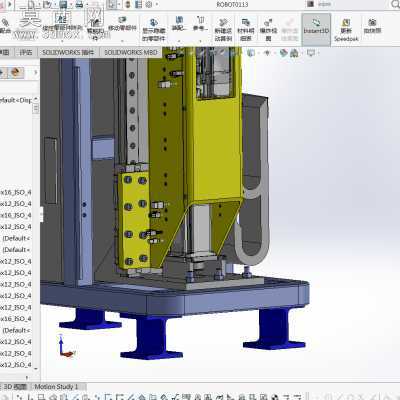This screenshot has height=400, width=400.
Task: Open the dropdown under 移动零部件
Action: (122, 41)
